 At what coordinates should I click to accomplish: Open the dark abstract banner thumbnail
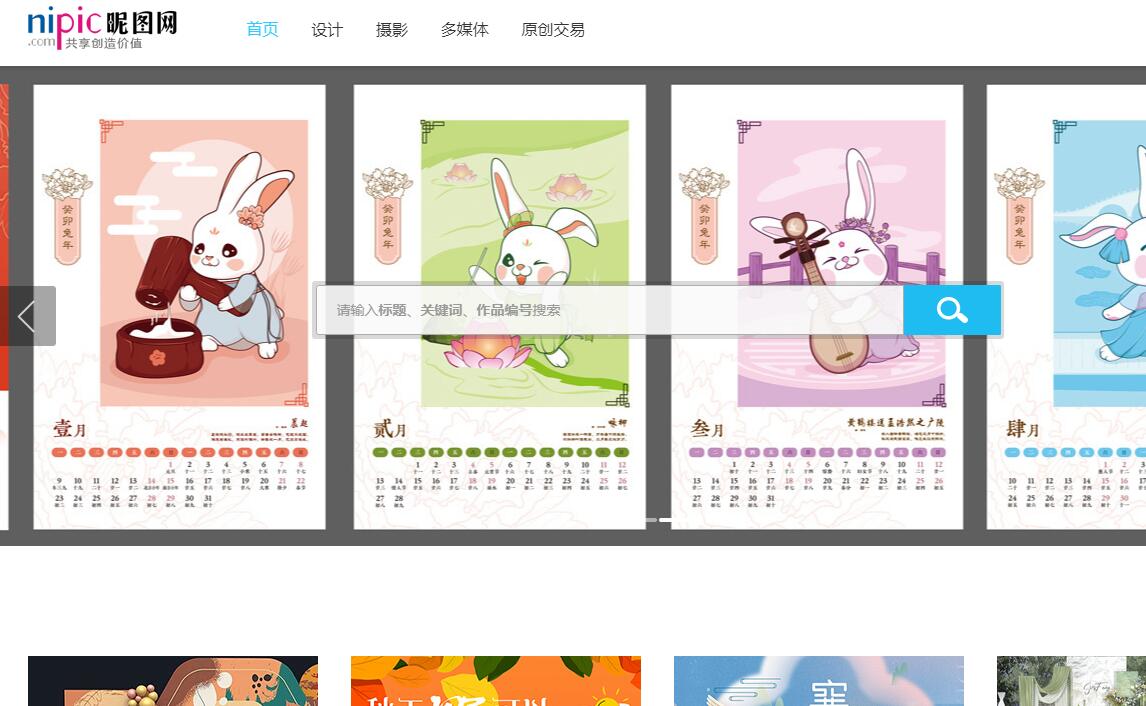pyautogui.click(x=173, y=681)
